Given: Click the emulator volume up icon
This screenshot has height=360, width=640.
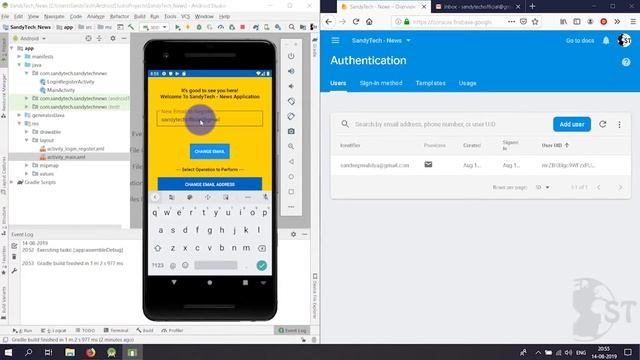Looking at the screenshot, I should [x=291, y=71].
